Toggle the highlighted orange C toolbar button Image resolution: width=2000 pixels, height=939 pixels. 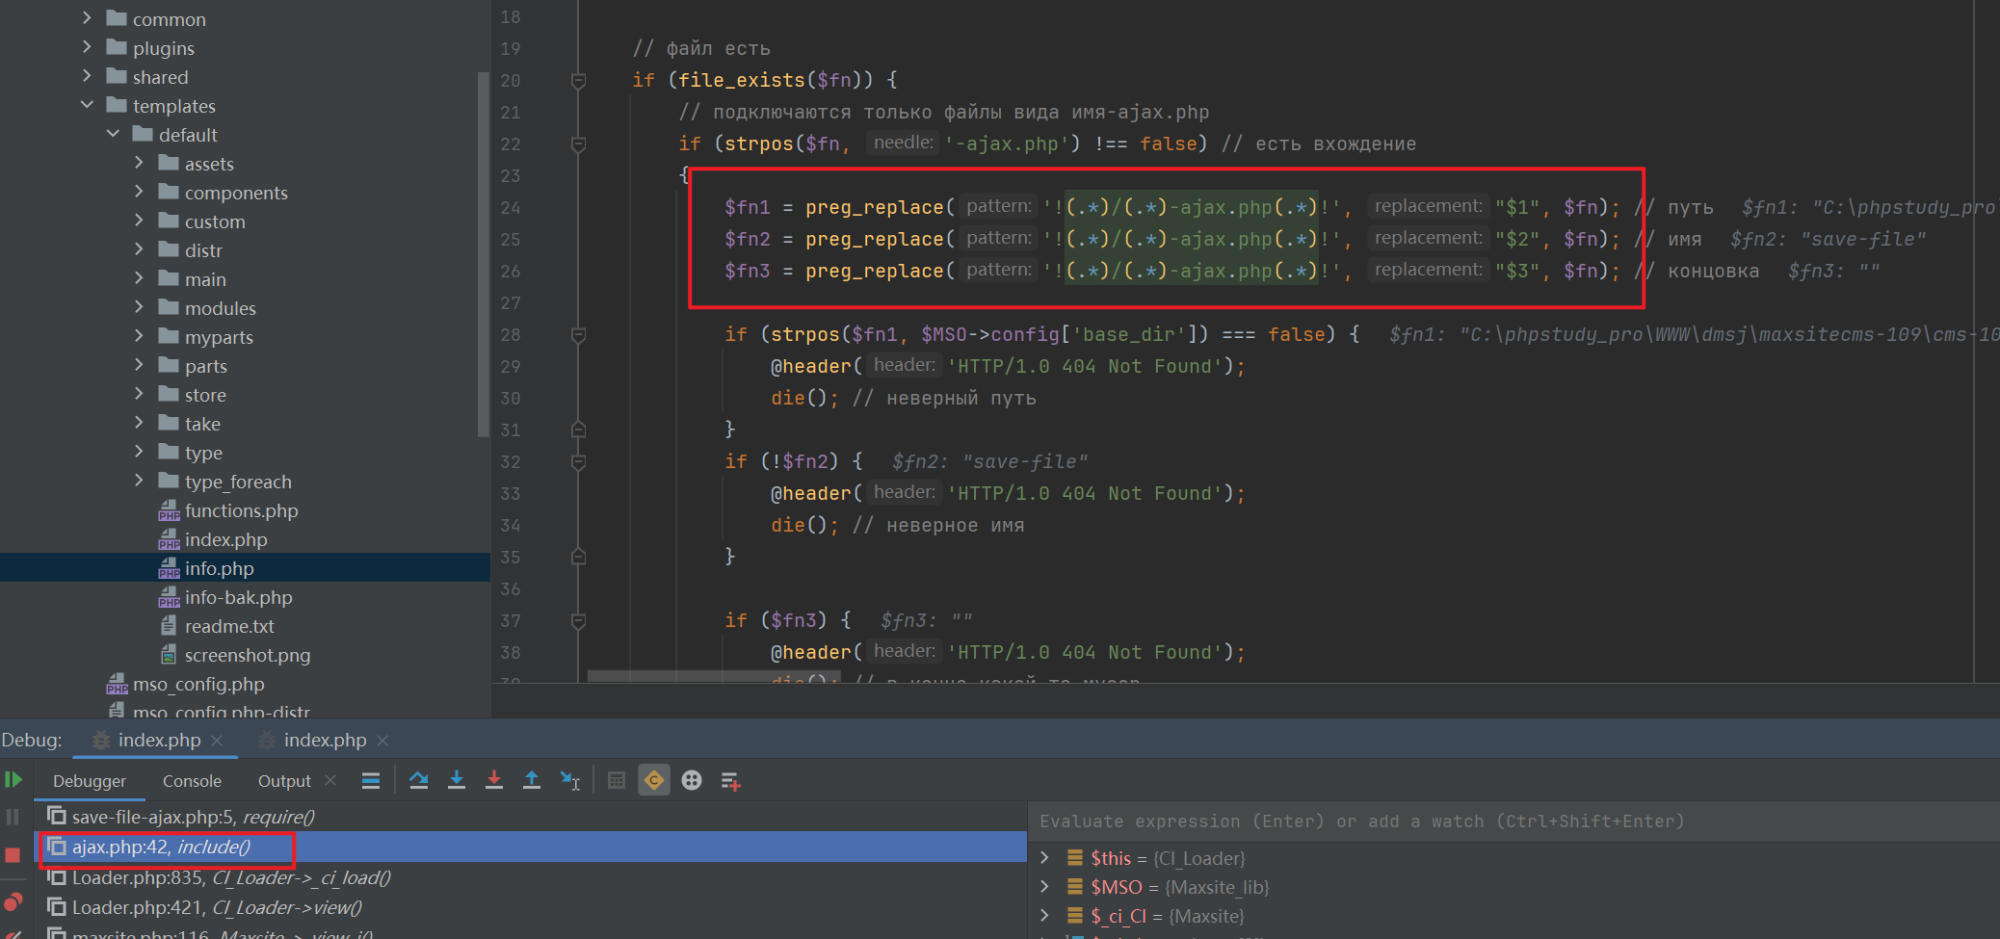coord(654,780)
